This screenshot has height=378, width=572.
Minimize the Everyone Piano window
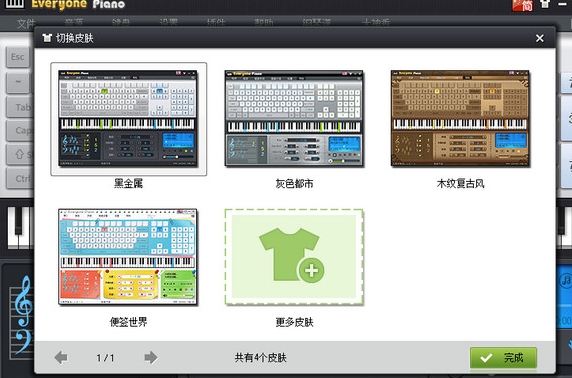[x=563, y=4]
